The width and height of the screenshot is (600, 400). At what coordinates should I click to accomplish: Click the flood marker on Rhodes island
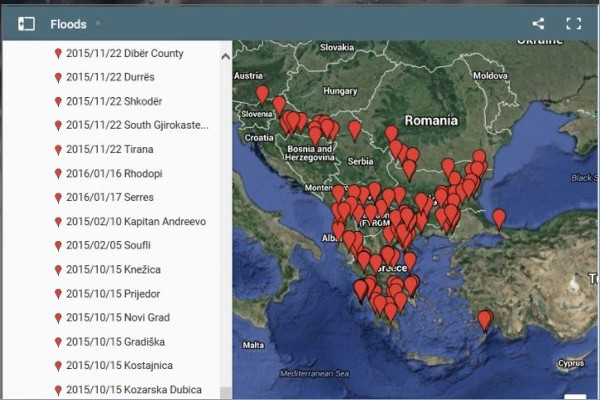pos(485,320)
